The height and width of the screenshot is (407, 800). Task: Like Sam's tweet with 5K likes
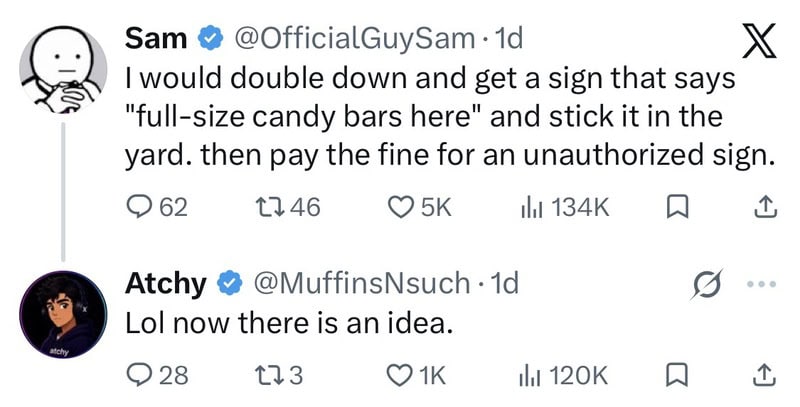coord(419,207)
